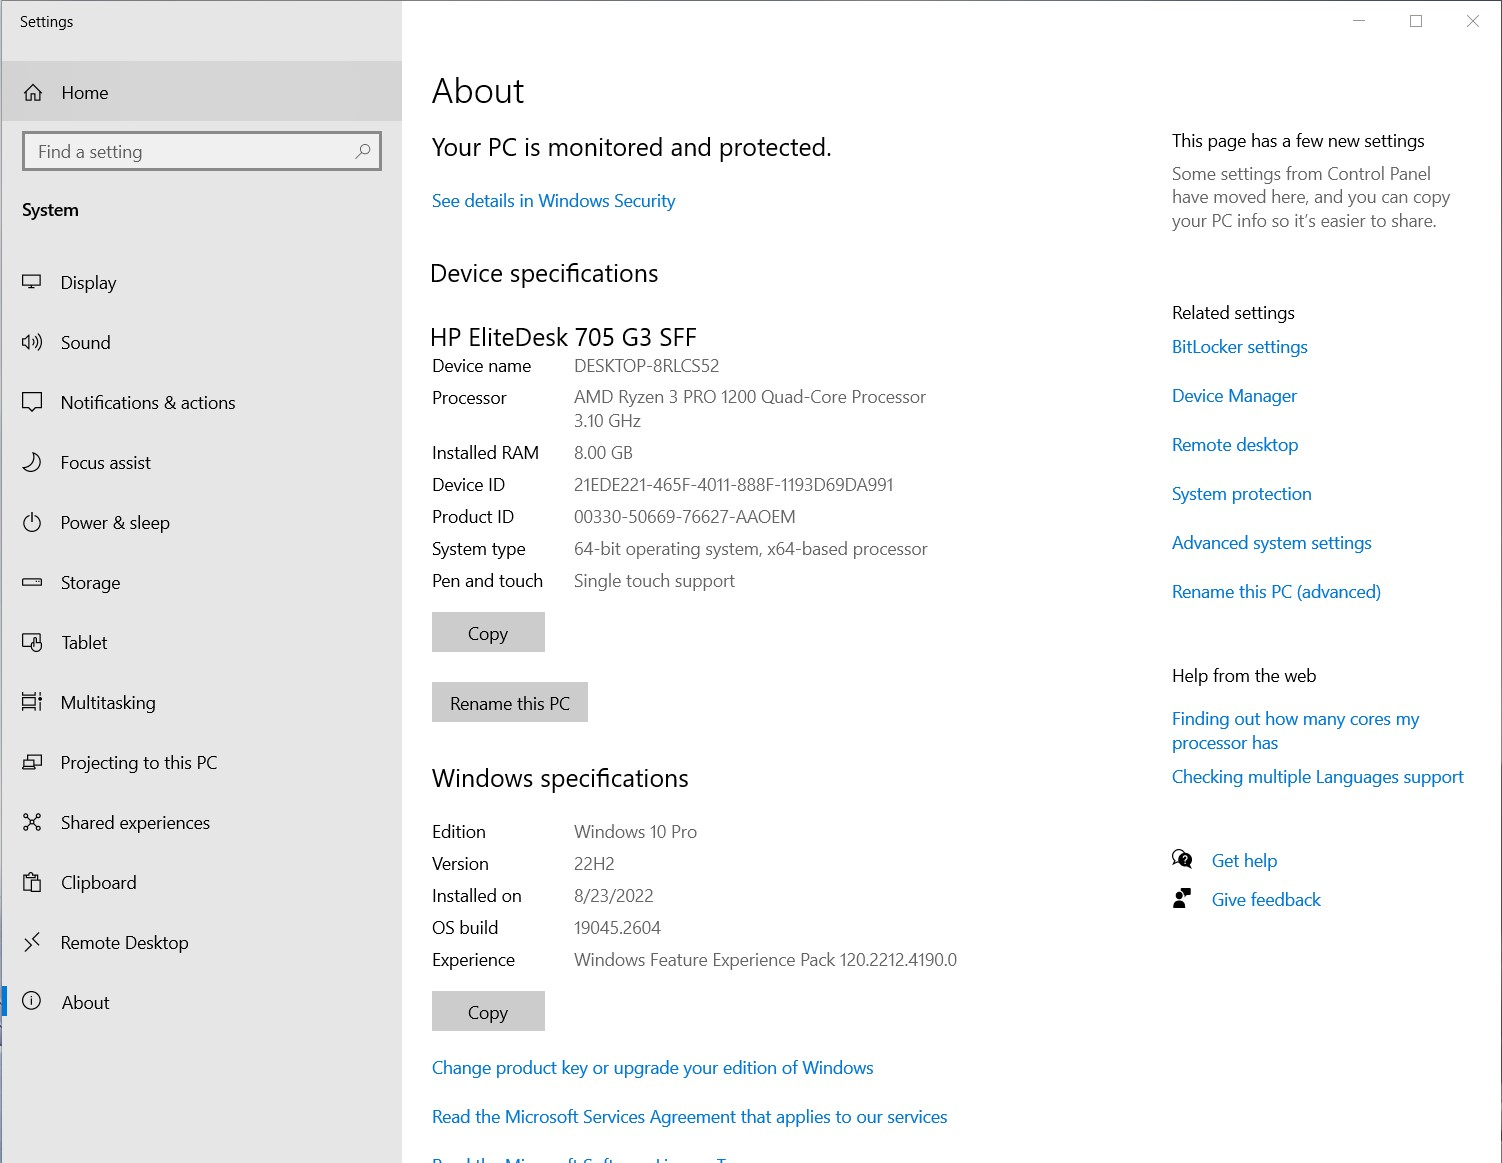
Task: Copy the device specifications
Action: (x=488, y=633)
